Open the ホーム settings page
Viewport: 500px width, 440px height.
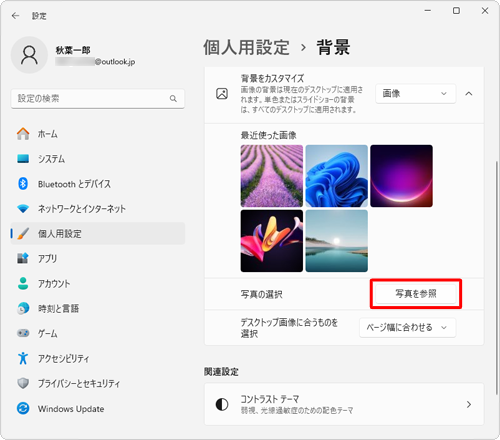(98, 134)
